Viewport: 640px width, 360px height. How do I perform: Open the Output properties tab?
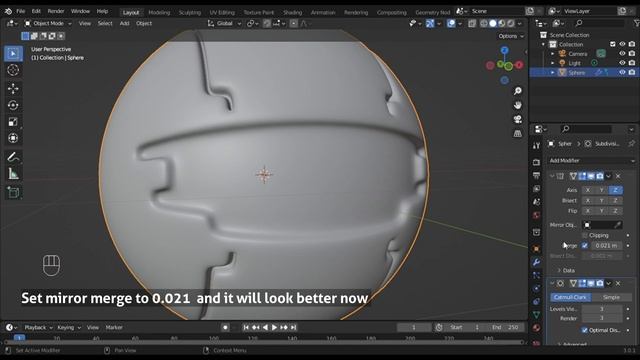[536, 176]
